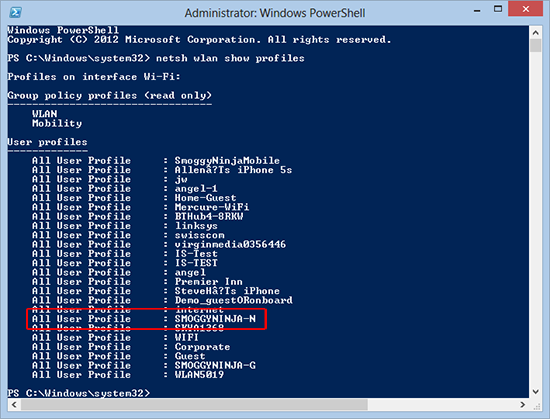
Task: Click the 'Profiles on interface Wi-Fi:' line
Action: pyautogui.click(x=94, y=76)
